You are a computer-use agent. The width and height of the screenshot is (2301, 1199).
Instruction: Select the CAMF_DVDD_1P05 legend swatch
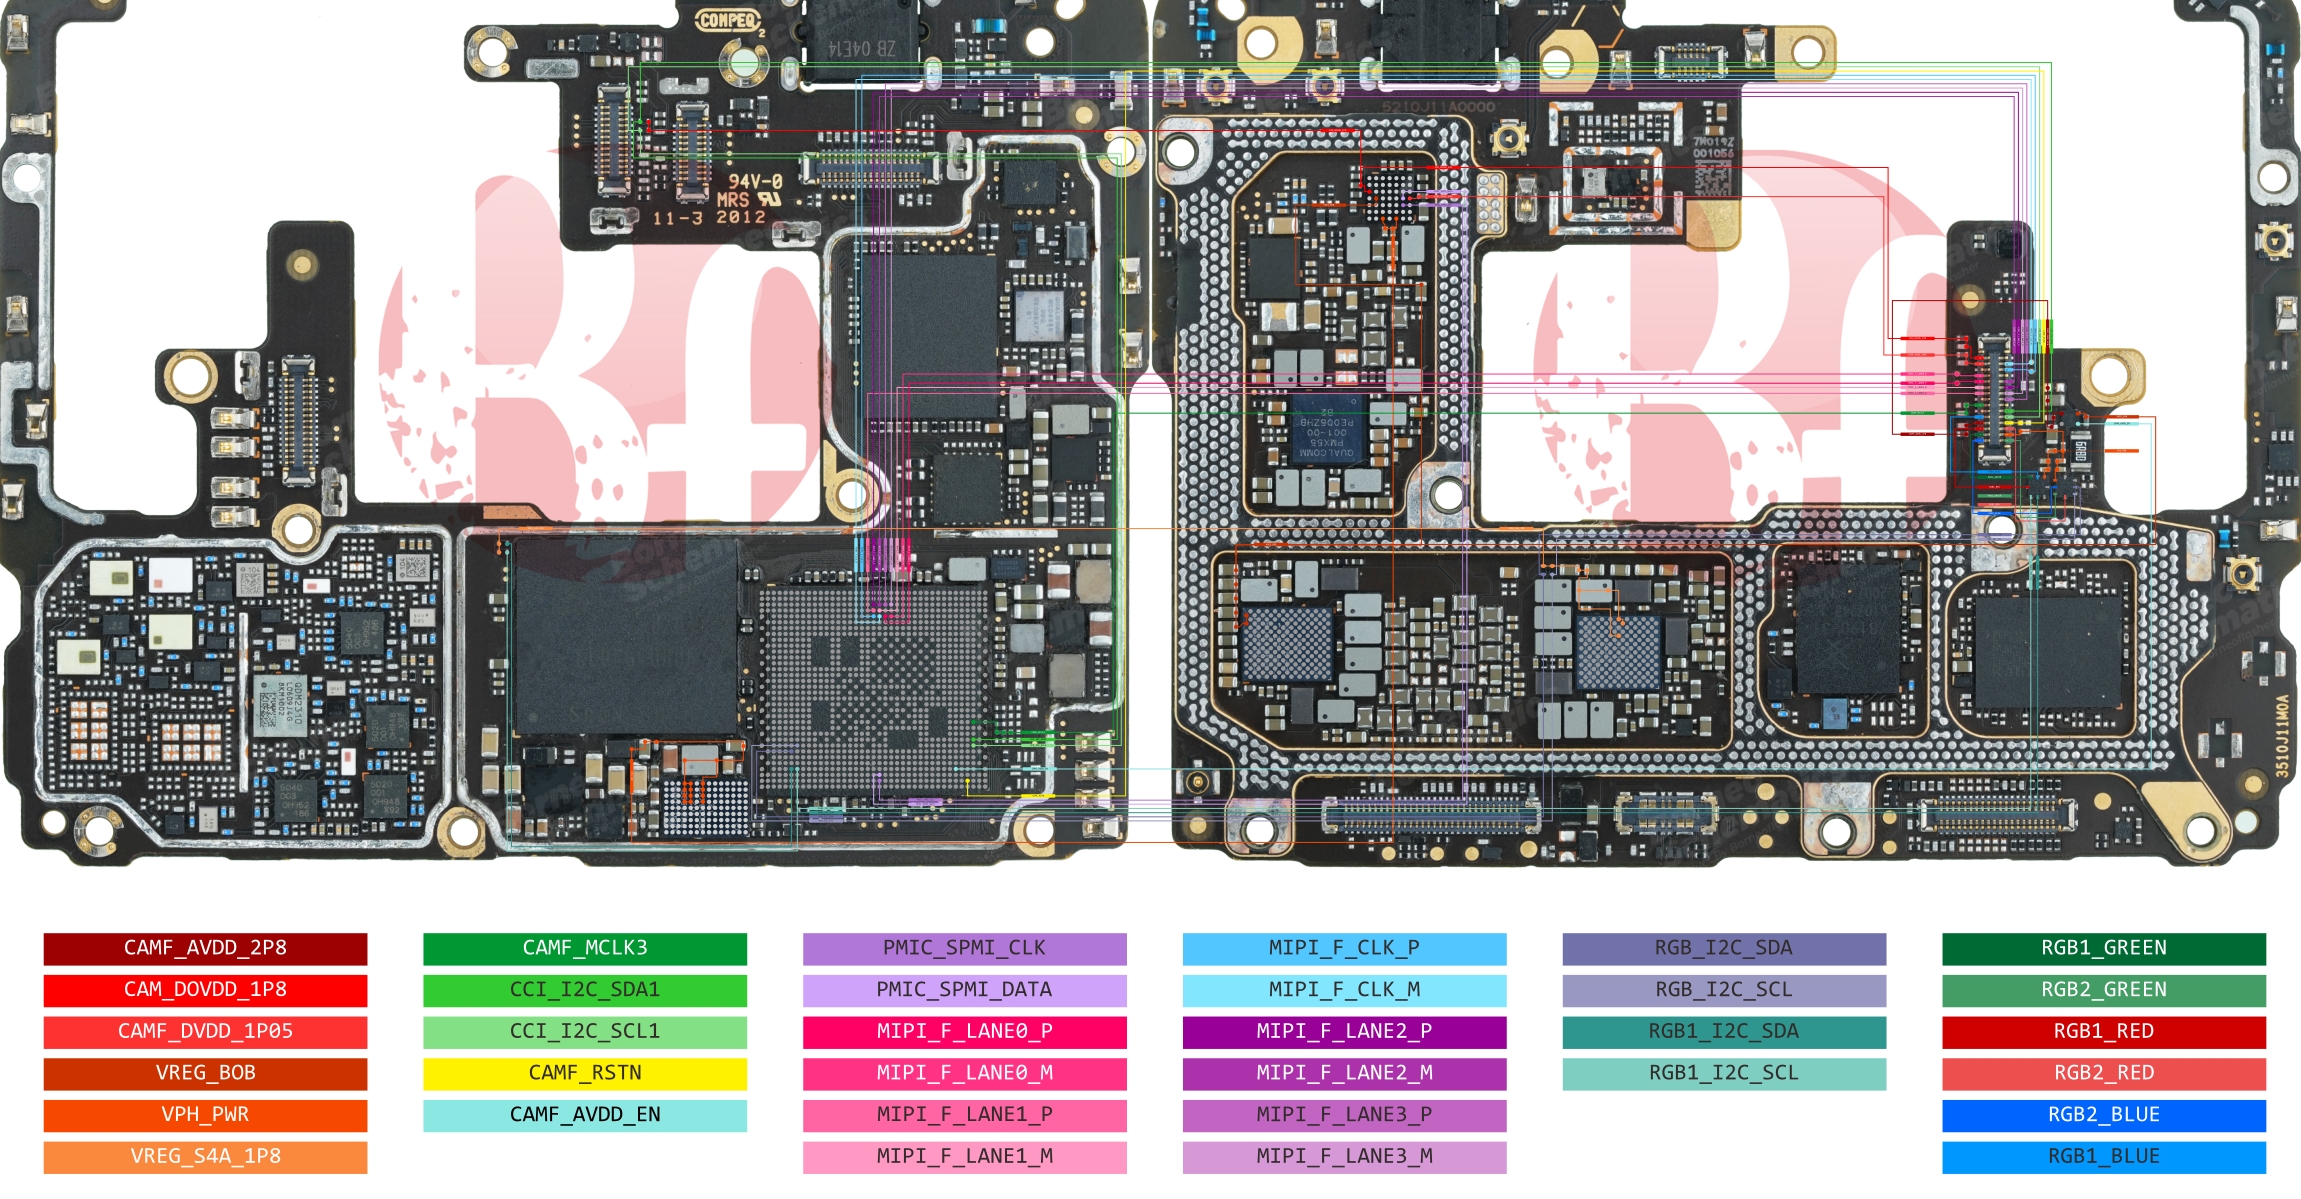205,1032
